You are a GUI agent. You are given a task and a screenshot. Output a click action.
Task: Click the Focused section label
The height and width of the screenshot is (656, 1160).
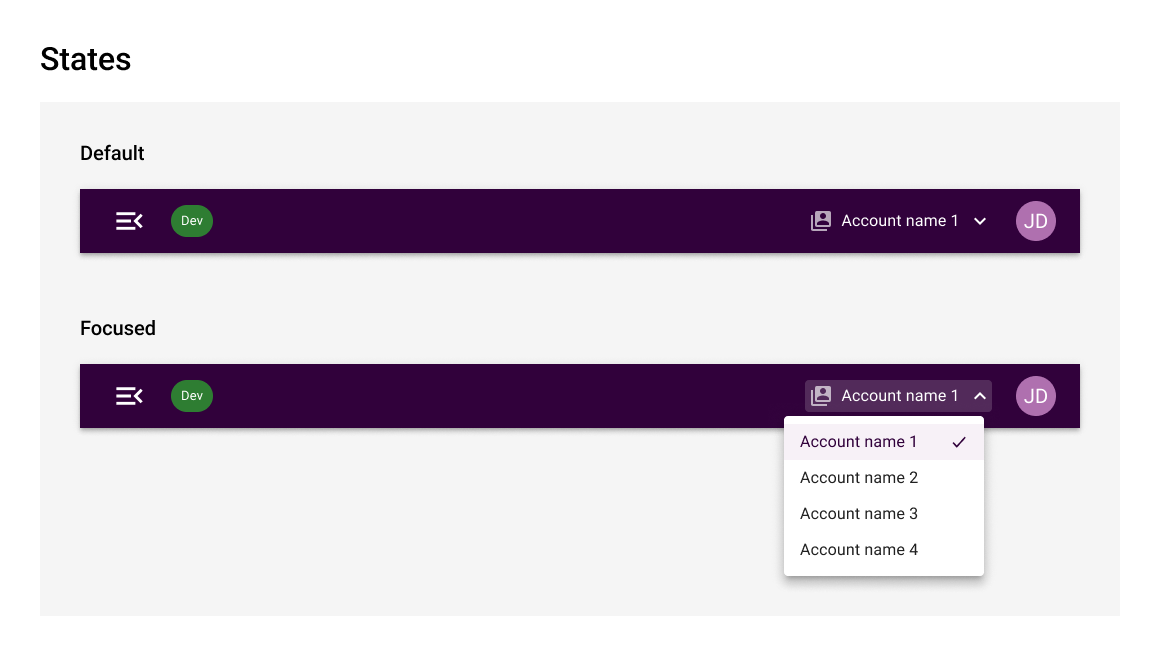click(x=118, y=328)
